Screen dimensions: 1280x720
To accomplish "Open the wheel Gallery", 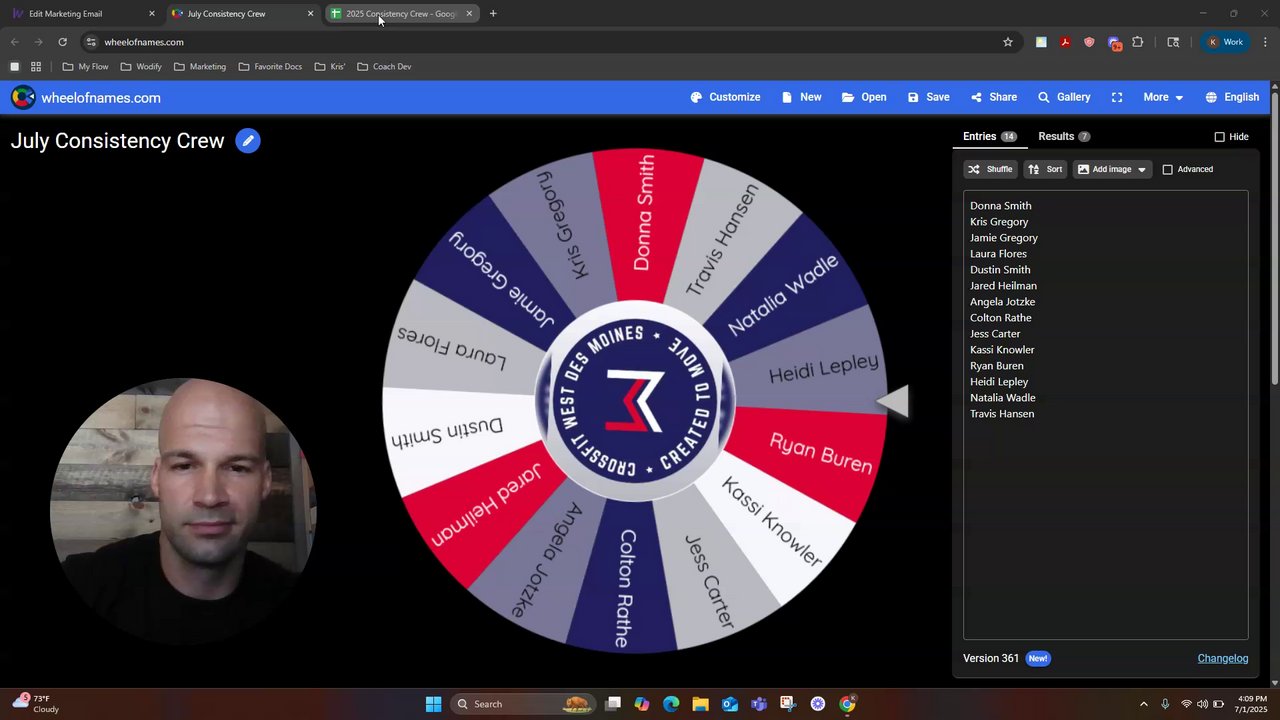I will (1063, 97).
